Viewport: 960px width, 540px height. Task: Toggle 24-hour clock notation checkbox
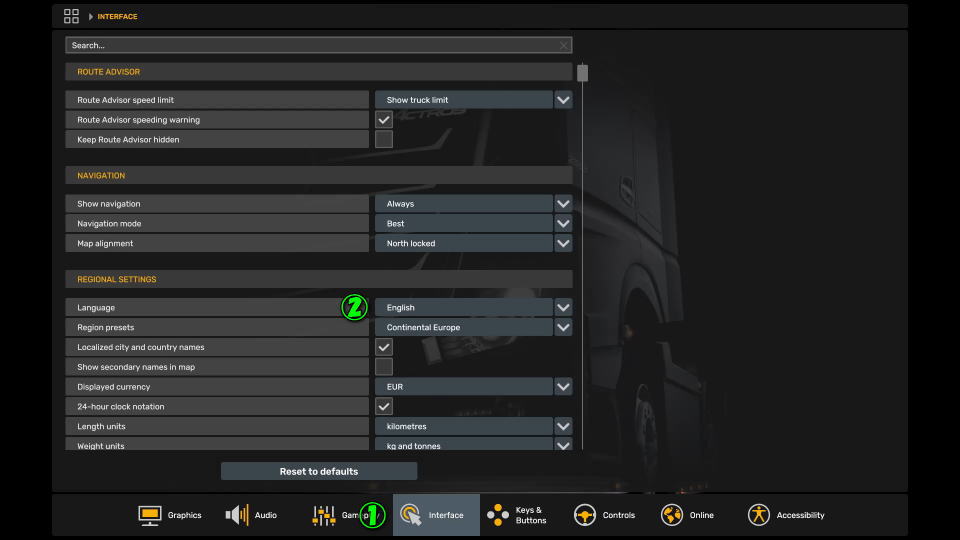point(384,407)
